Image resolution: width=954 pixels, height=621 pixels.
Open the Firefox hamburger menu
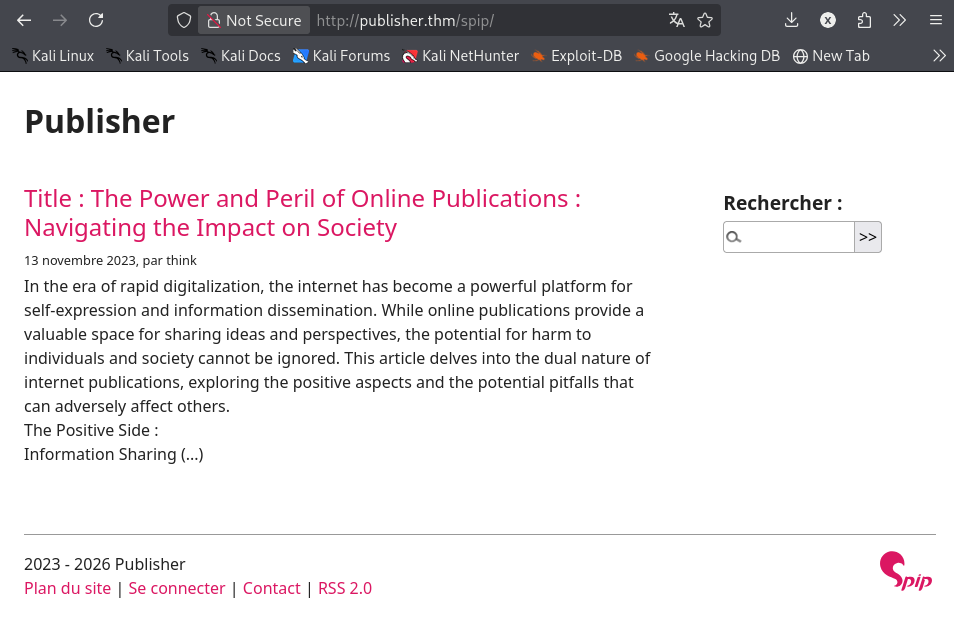(x=936, y=21)
